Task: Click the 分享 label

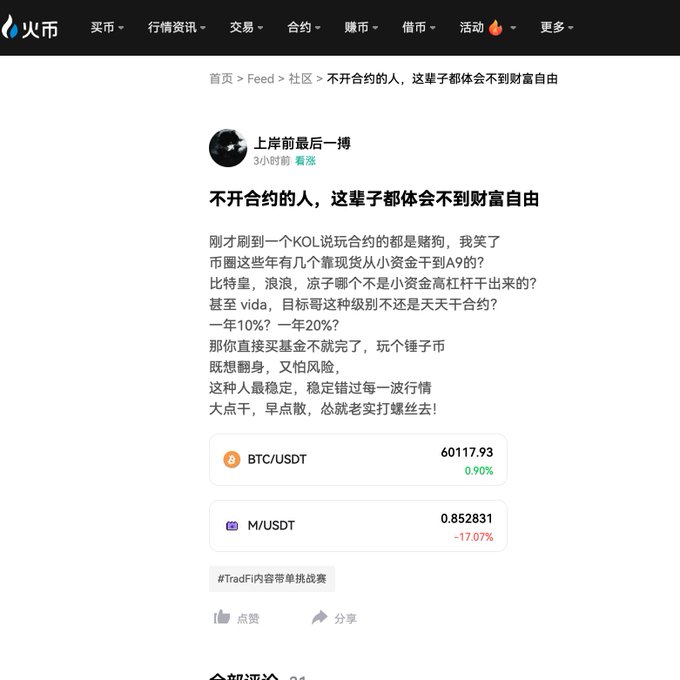Action: (x=345, y=618)
